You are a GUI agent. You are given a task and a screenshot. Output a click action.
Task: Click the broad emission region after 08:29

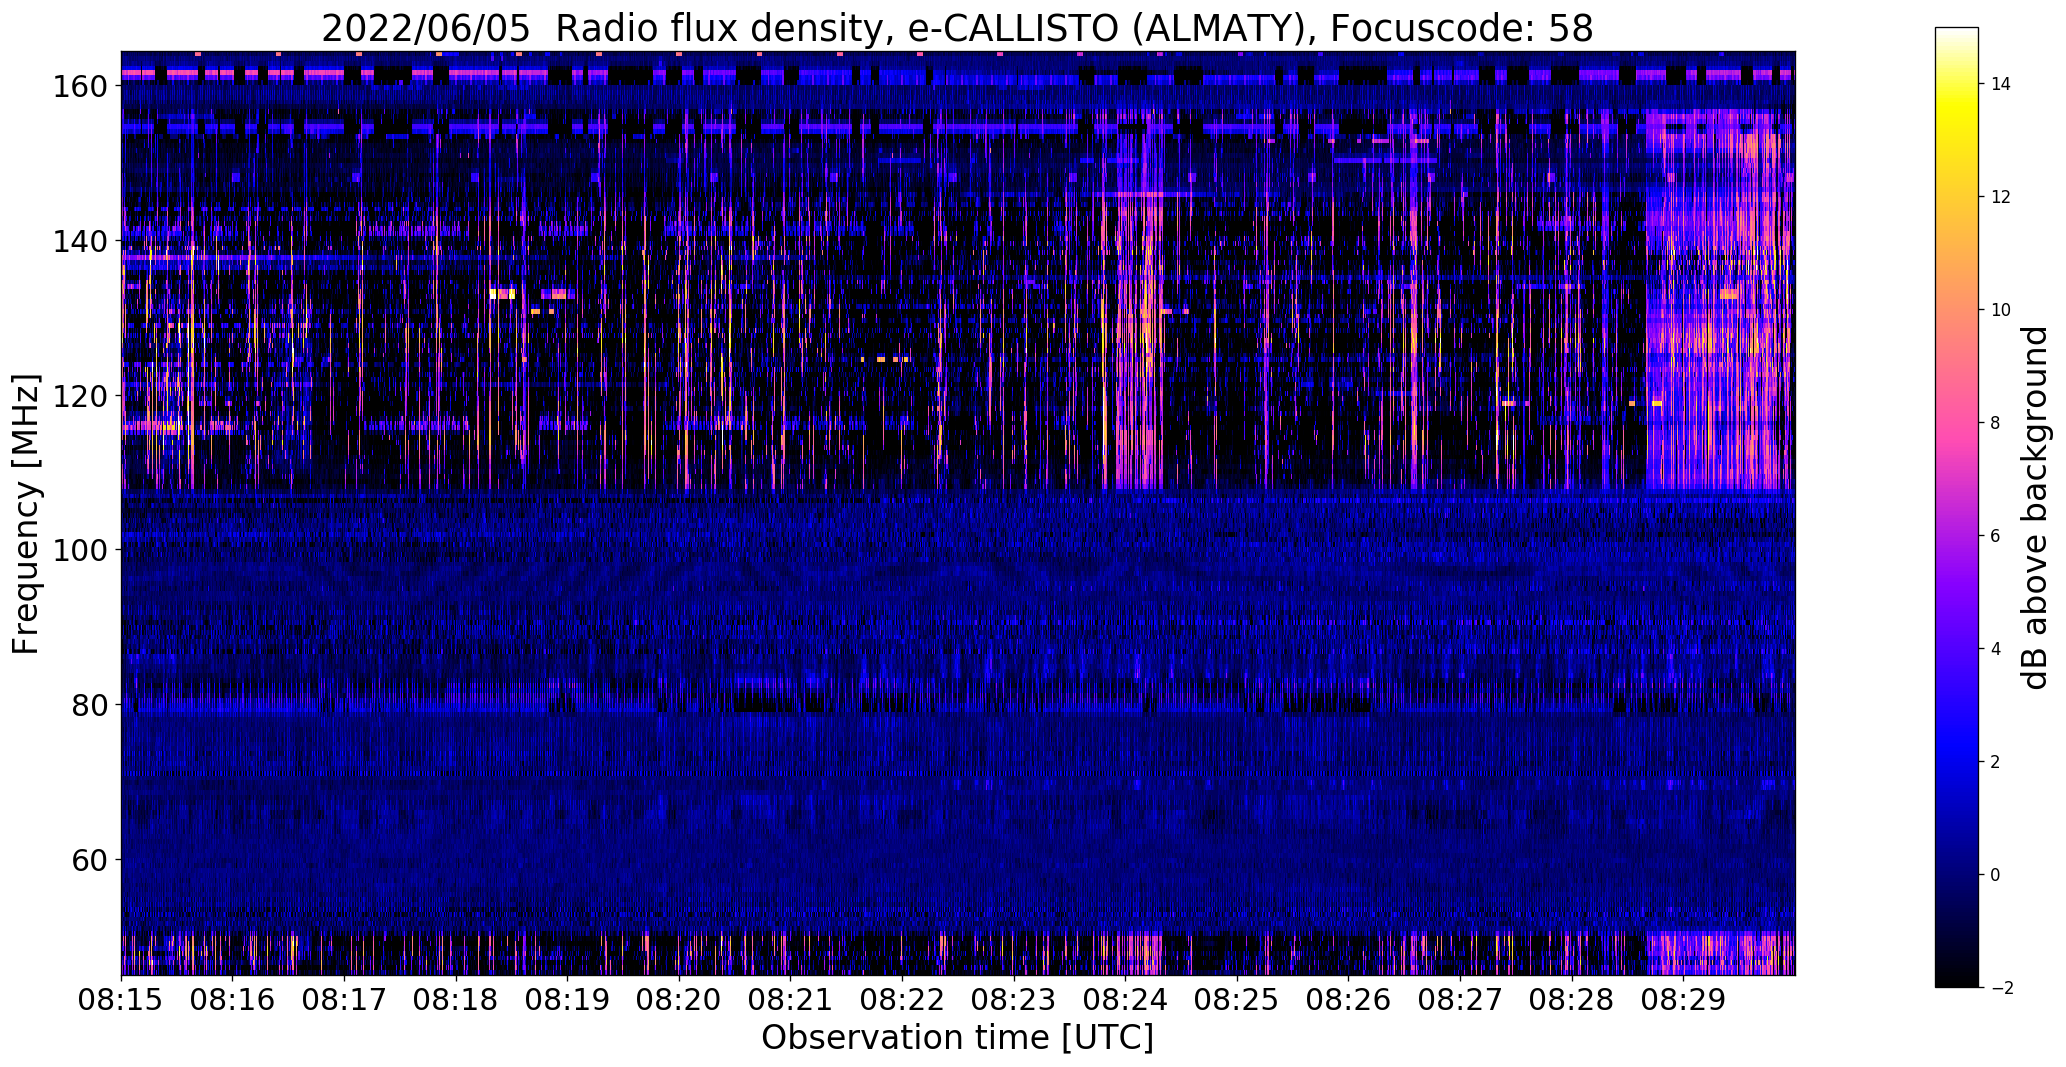pyautogui.click(x=1718, y=300)
